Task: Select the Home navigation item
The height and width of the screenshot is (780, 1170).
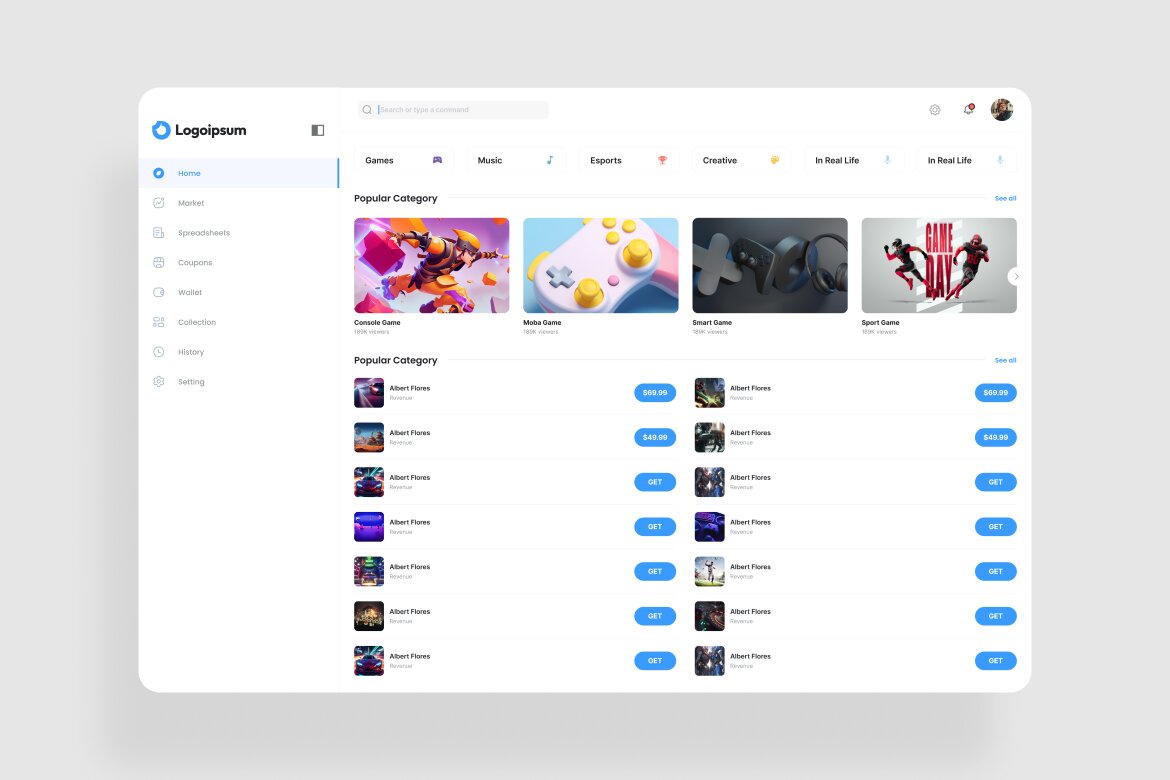Action: (188, 172)
